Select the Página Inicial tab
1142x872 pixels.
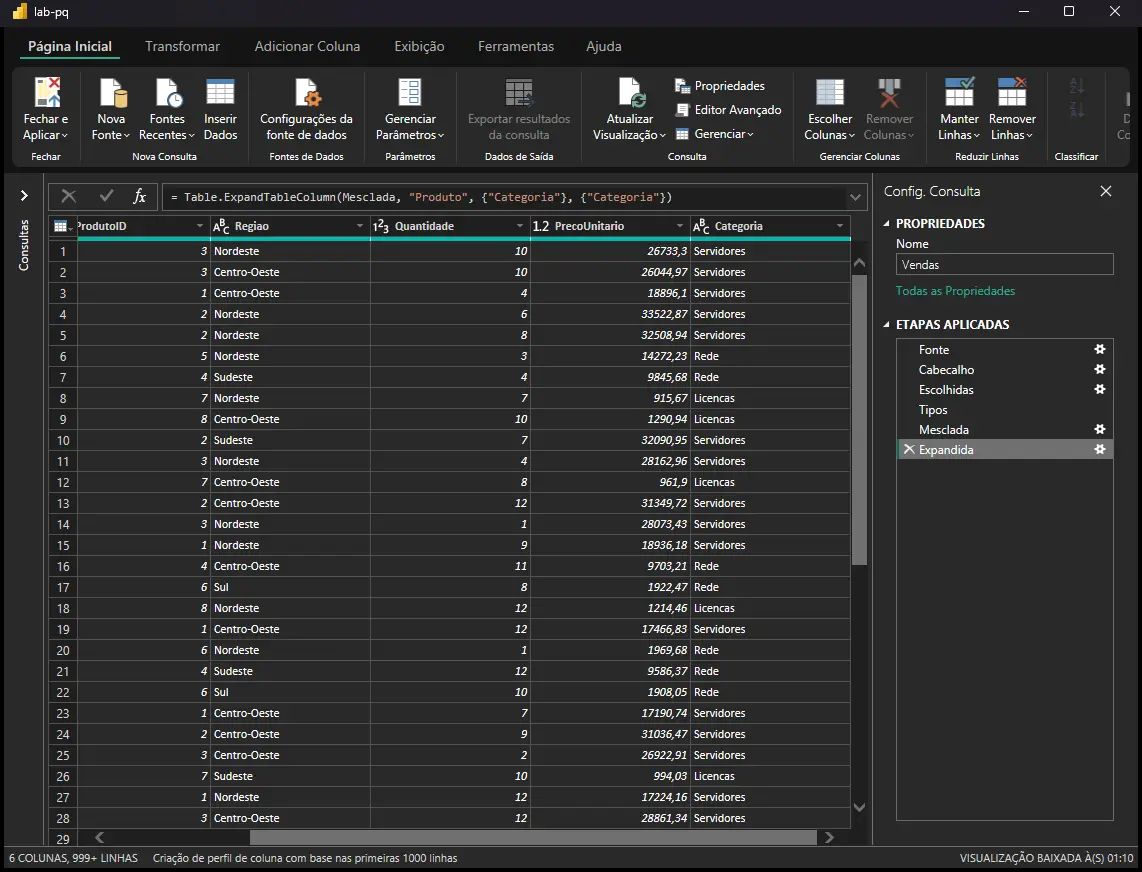coord(70,46)
